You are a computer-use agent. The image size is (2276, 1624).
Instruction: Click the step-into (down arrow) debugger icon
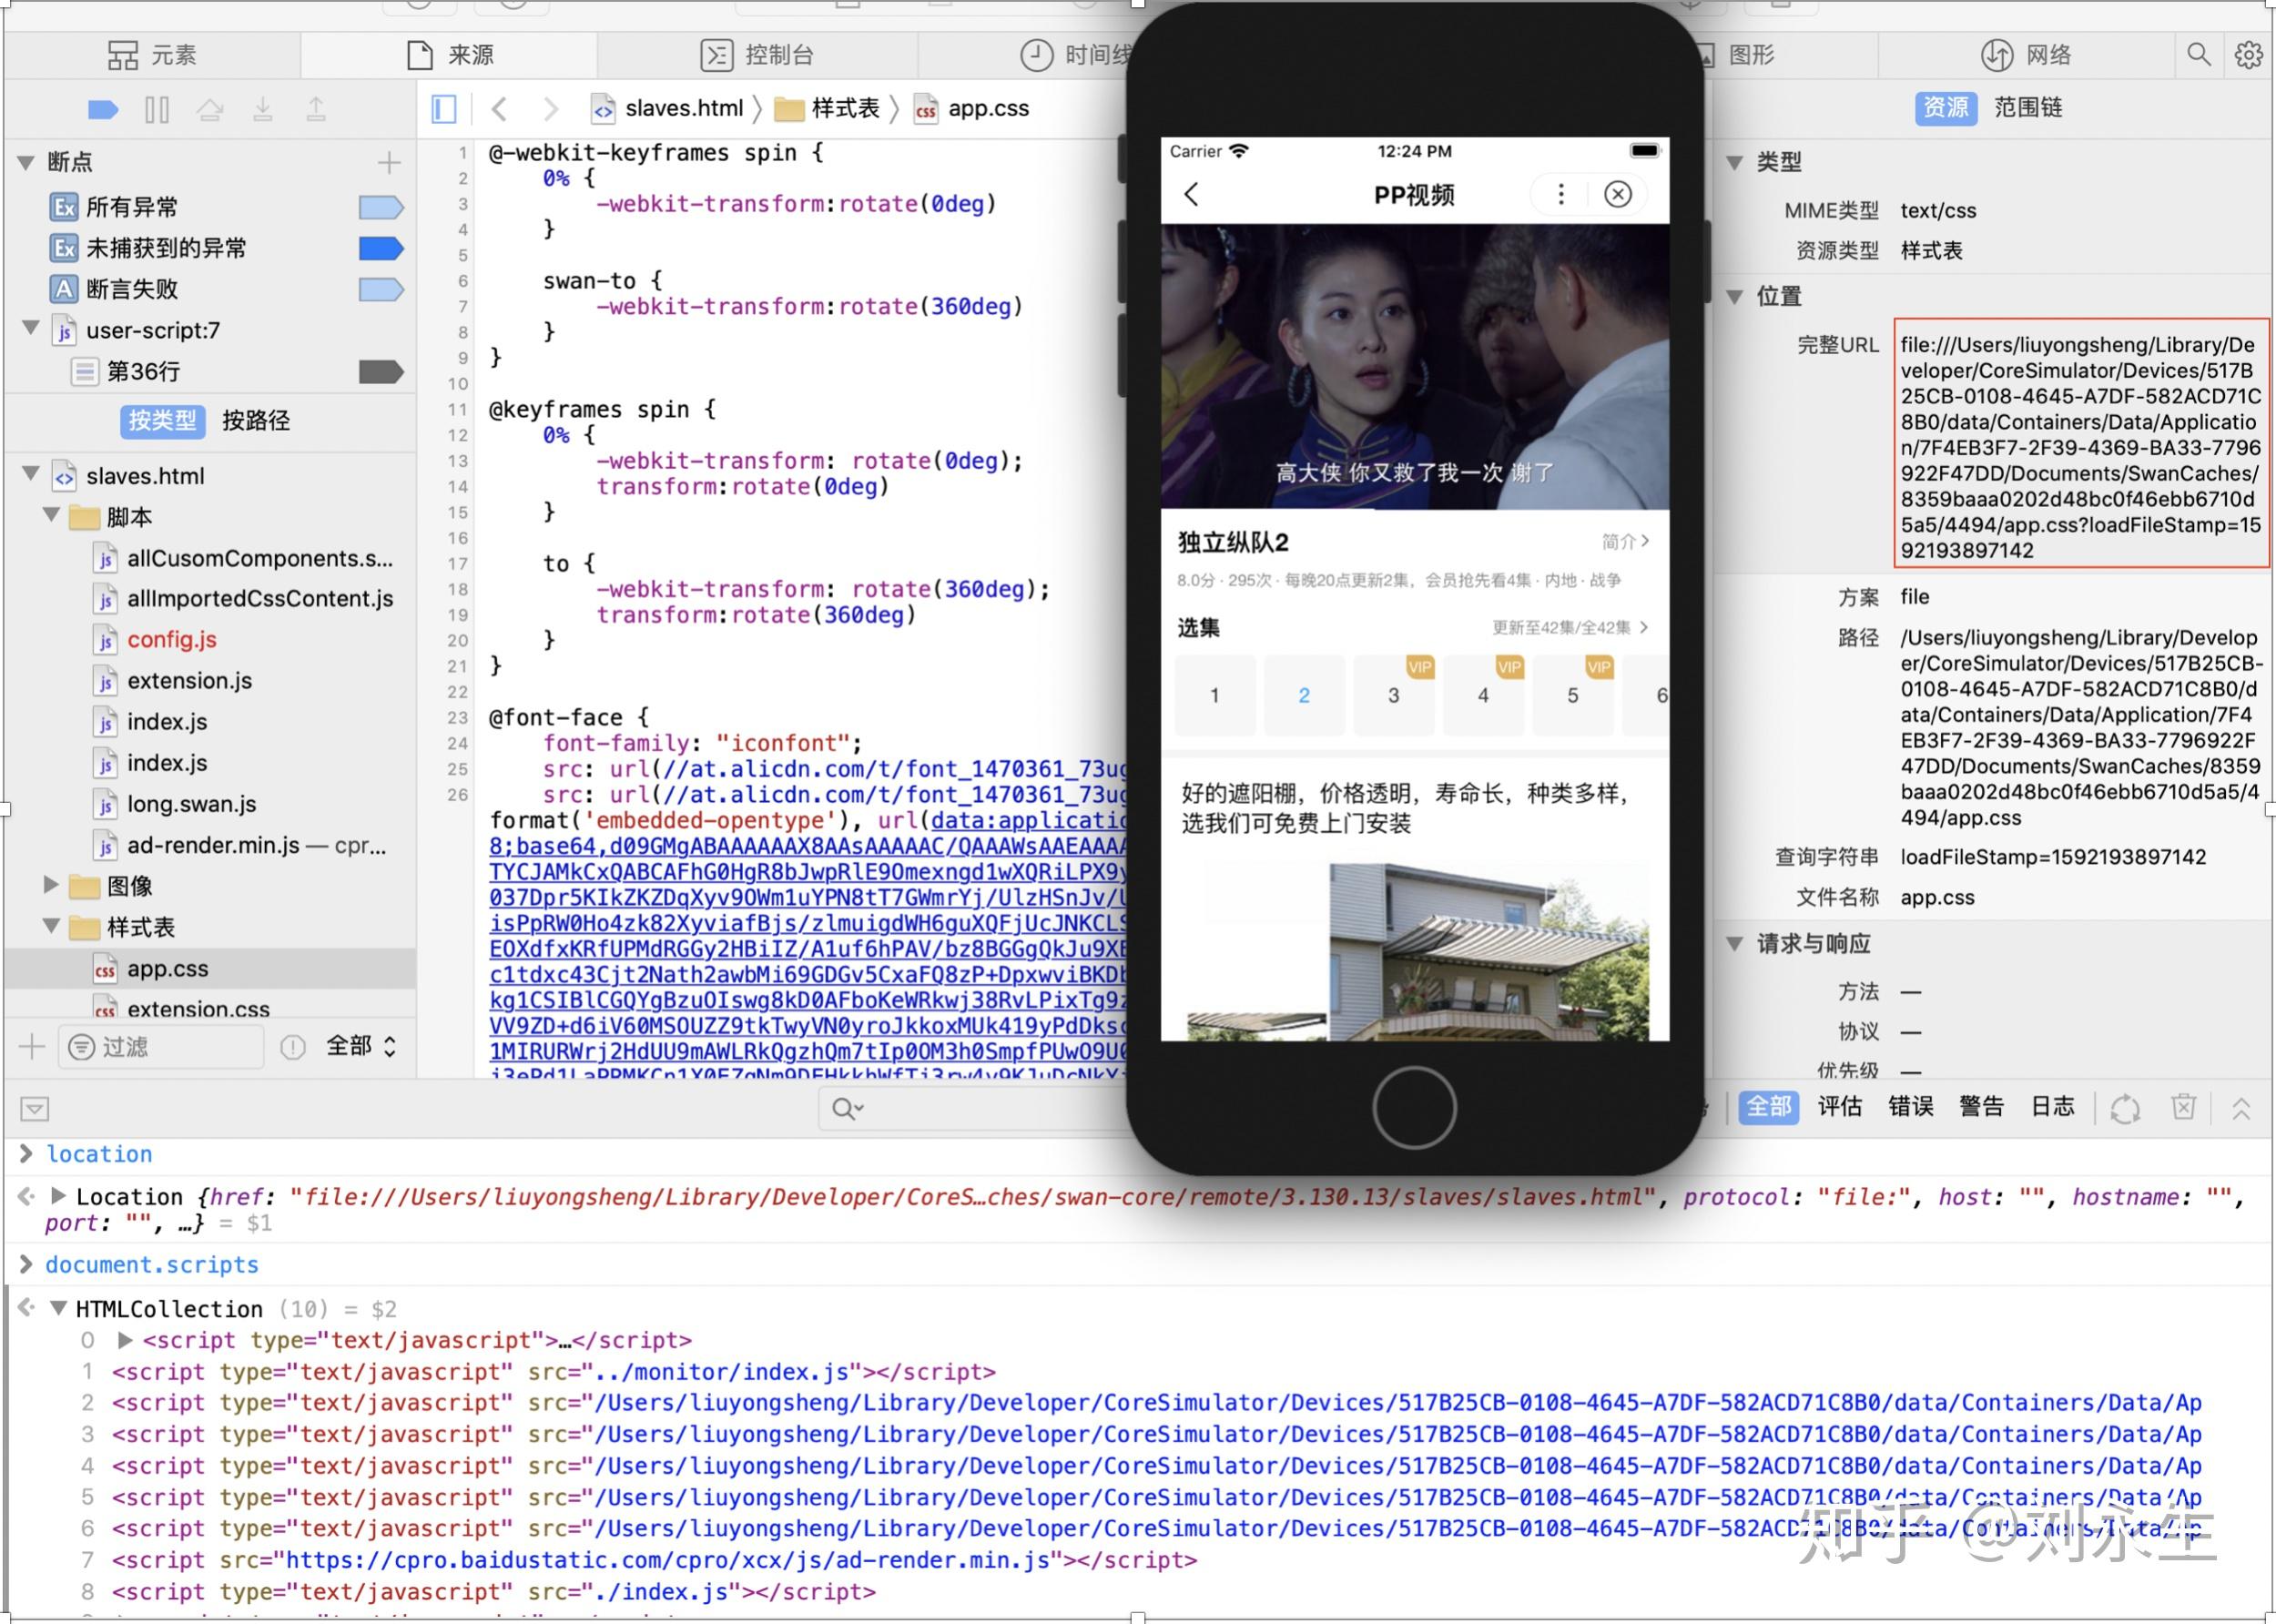pyautogui.click(x=265, y=109)
